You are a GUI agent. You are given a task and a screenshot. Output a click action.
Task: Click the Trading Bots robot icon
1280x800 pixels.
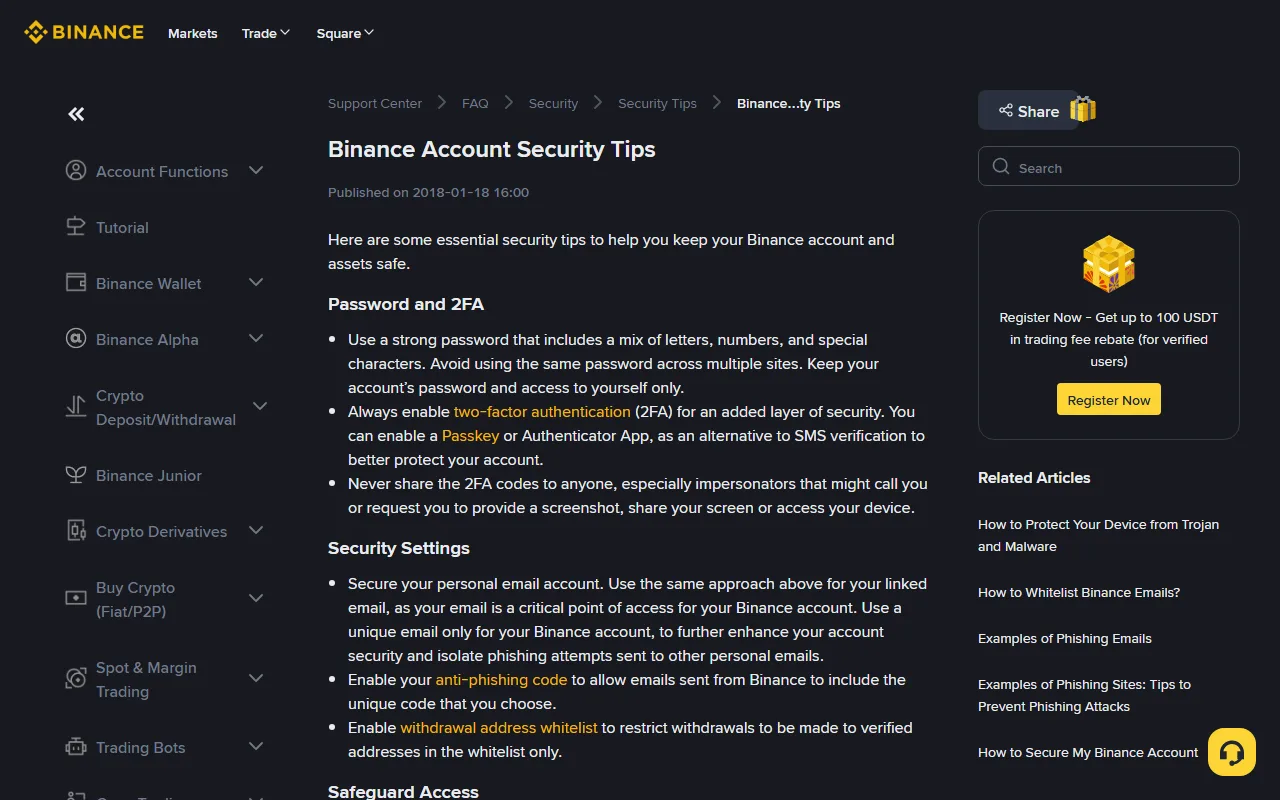(x=76, y=747)
